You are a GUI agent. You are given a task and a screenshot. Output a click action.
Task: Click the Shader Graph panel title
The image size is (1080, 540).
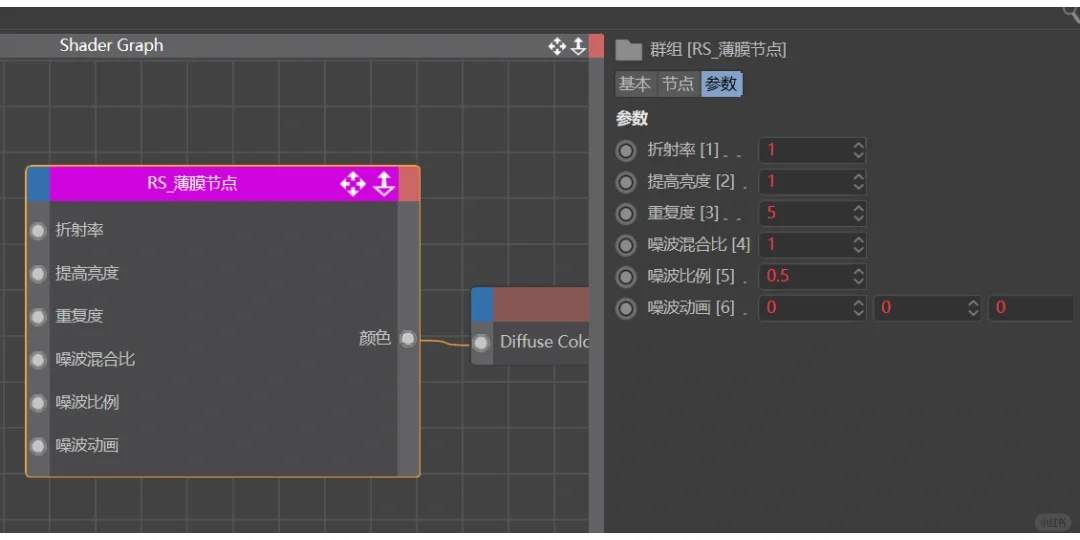coord(112,45)
